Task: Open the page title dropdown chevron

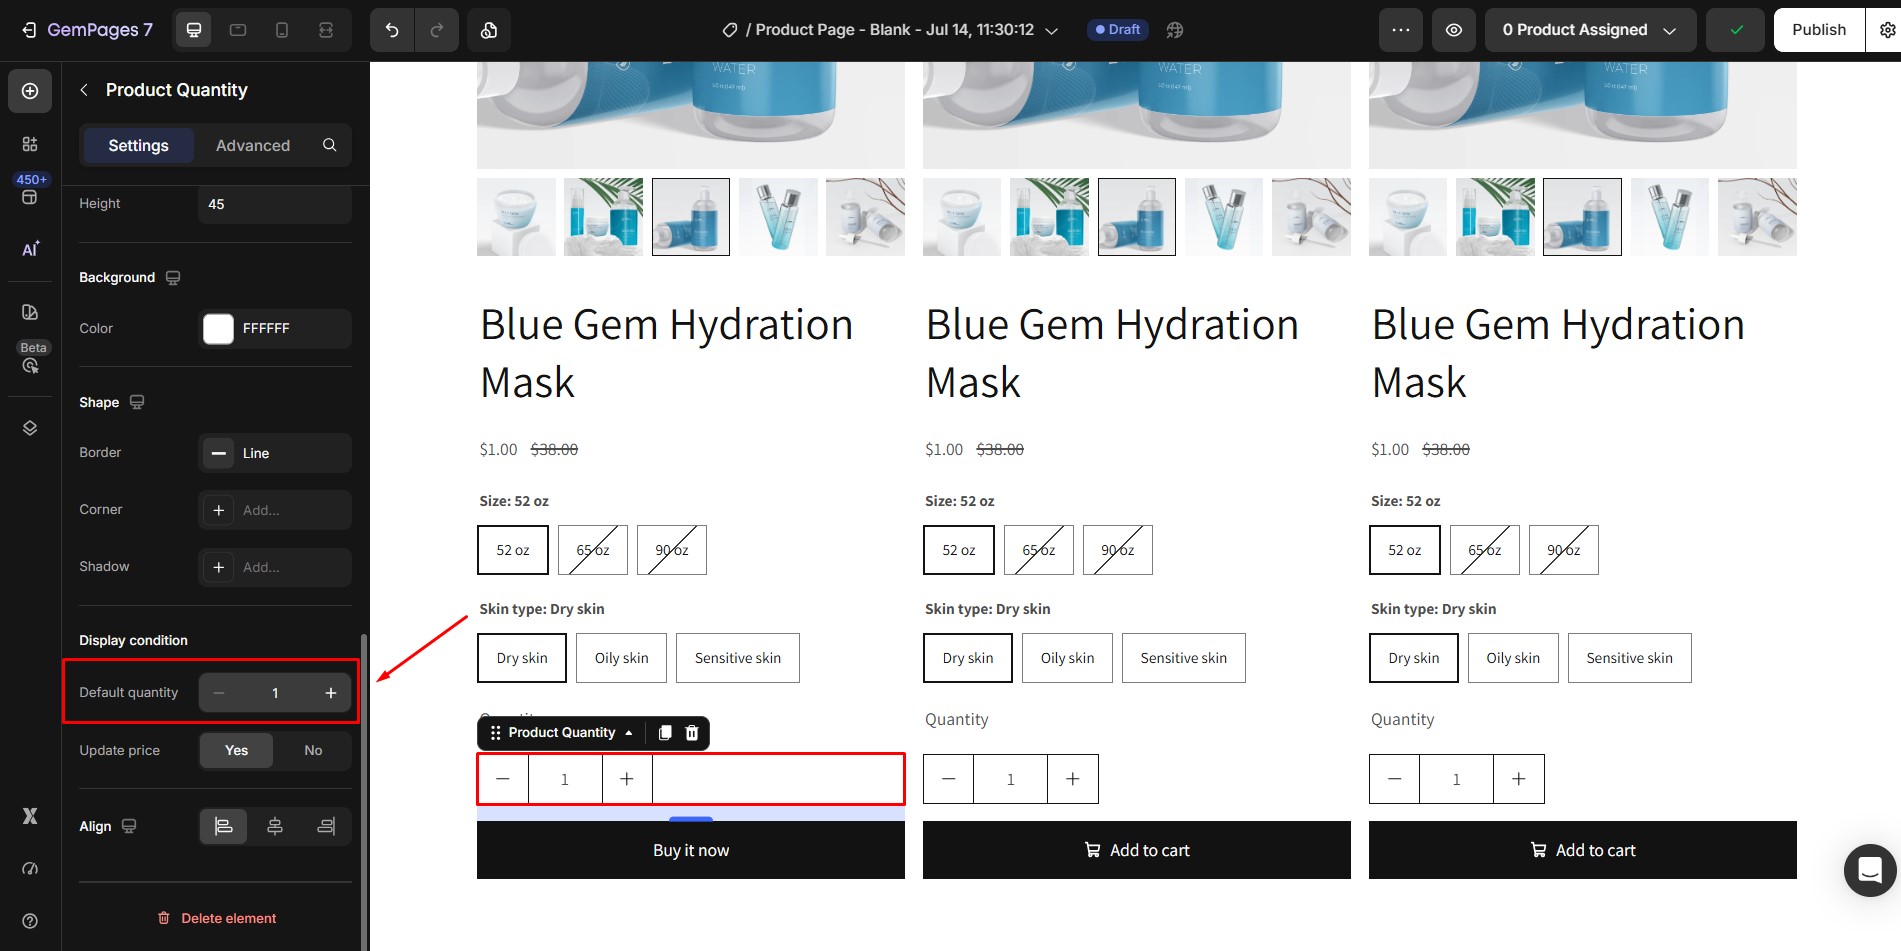Action: pyautogui.click(x=1052, y=31)
